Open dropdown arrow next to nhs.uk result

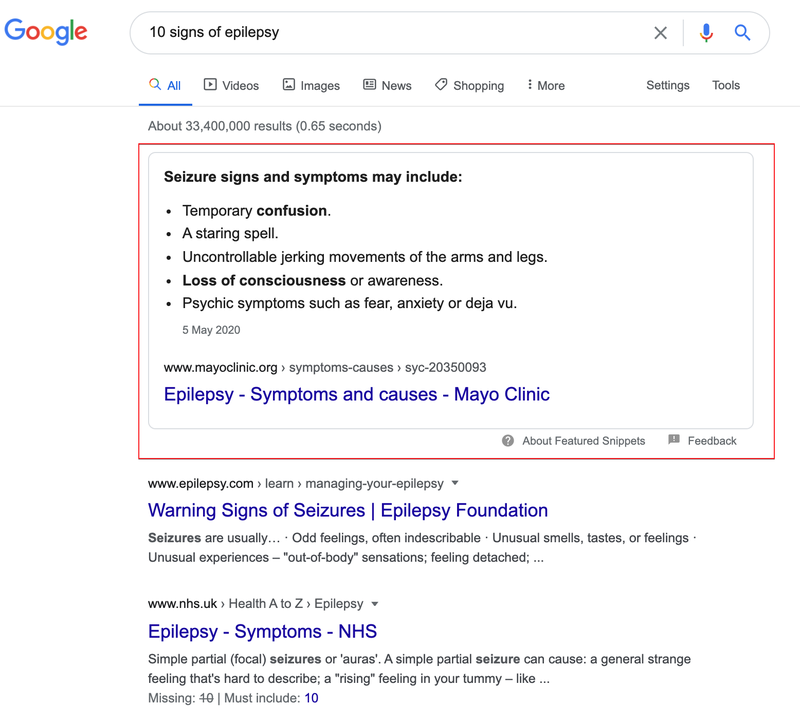click(375, 603)
